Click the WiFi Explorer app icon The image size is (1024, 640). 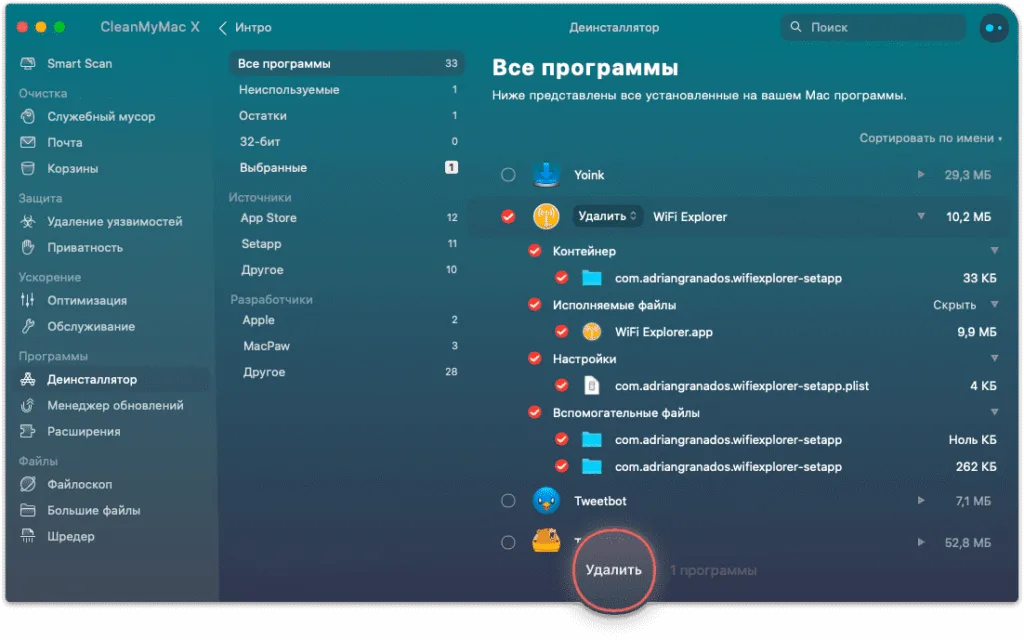click(x=546, y=216)
